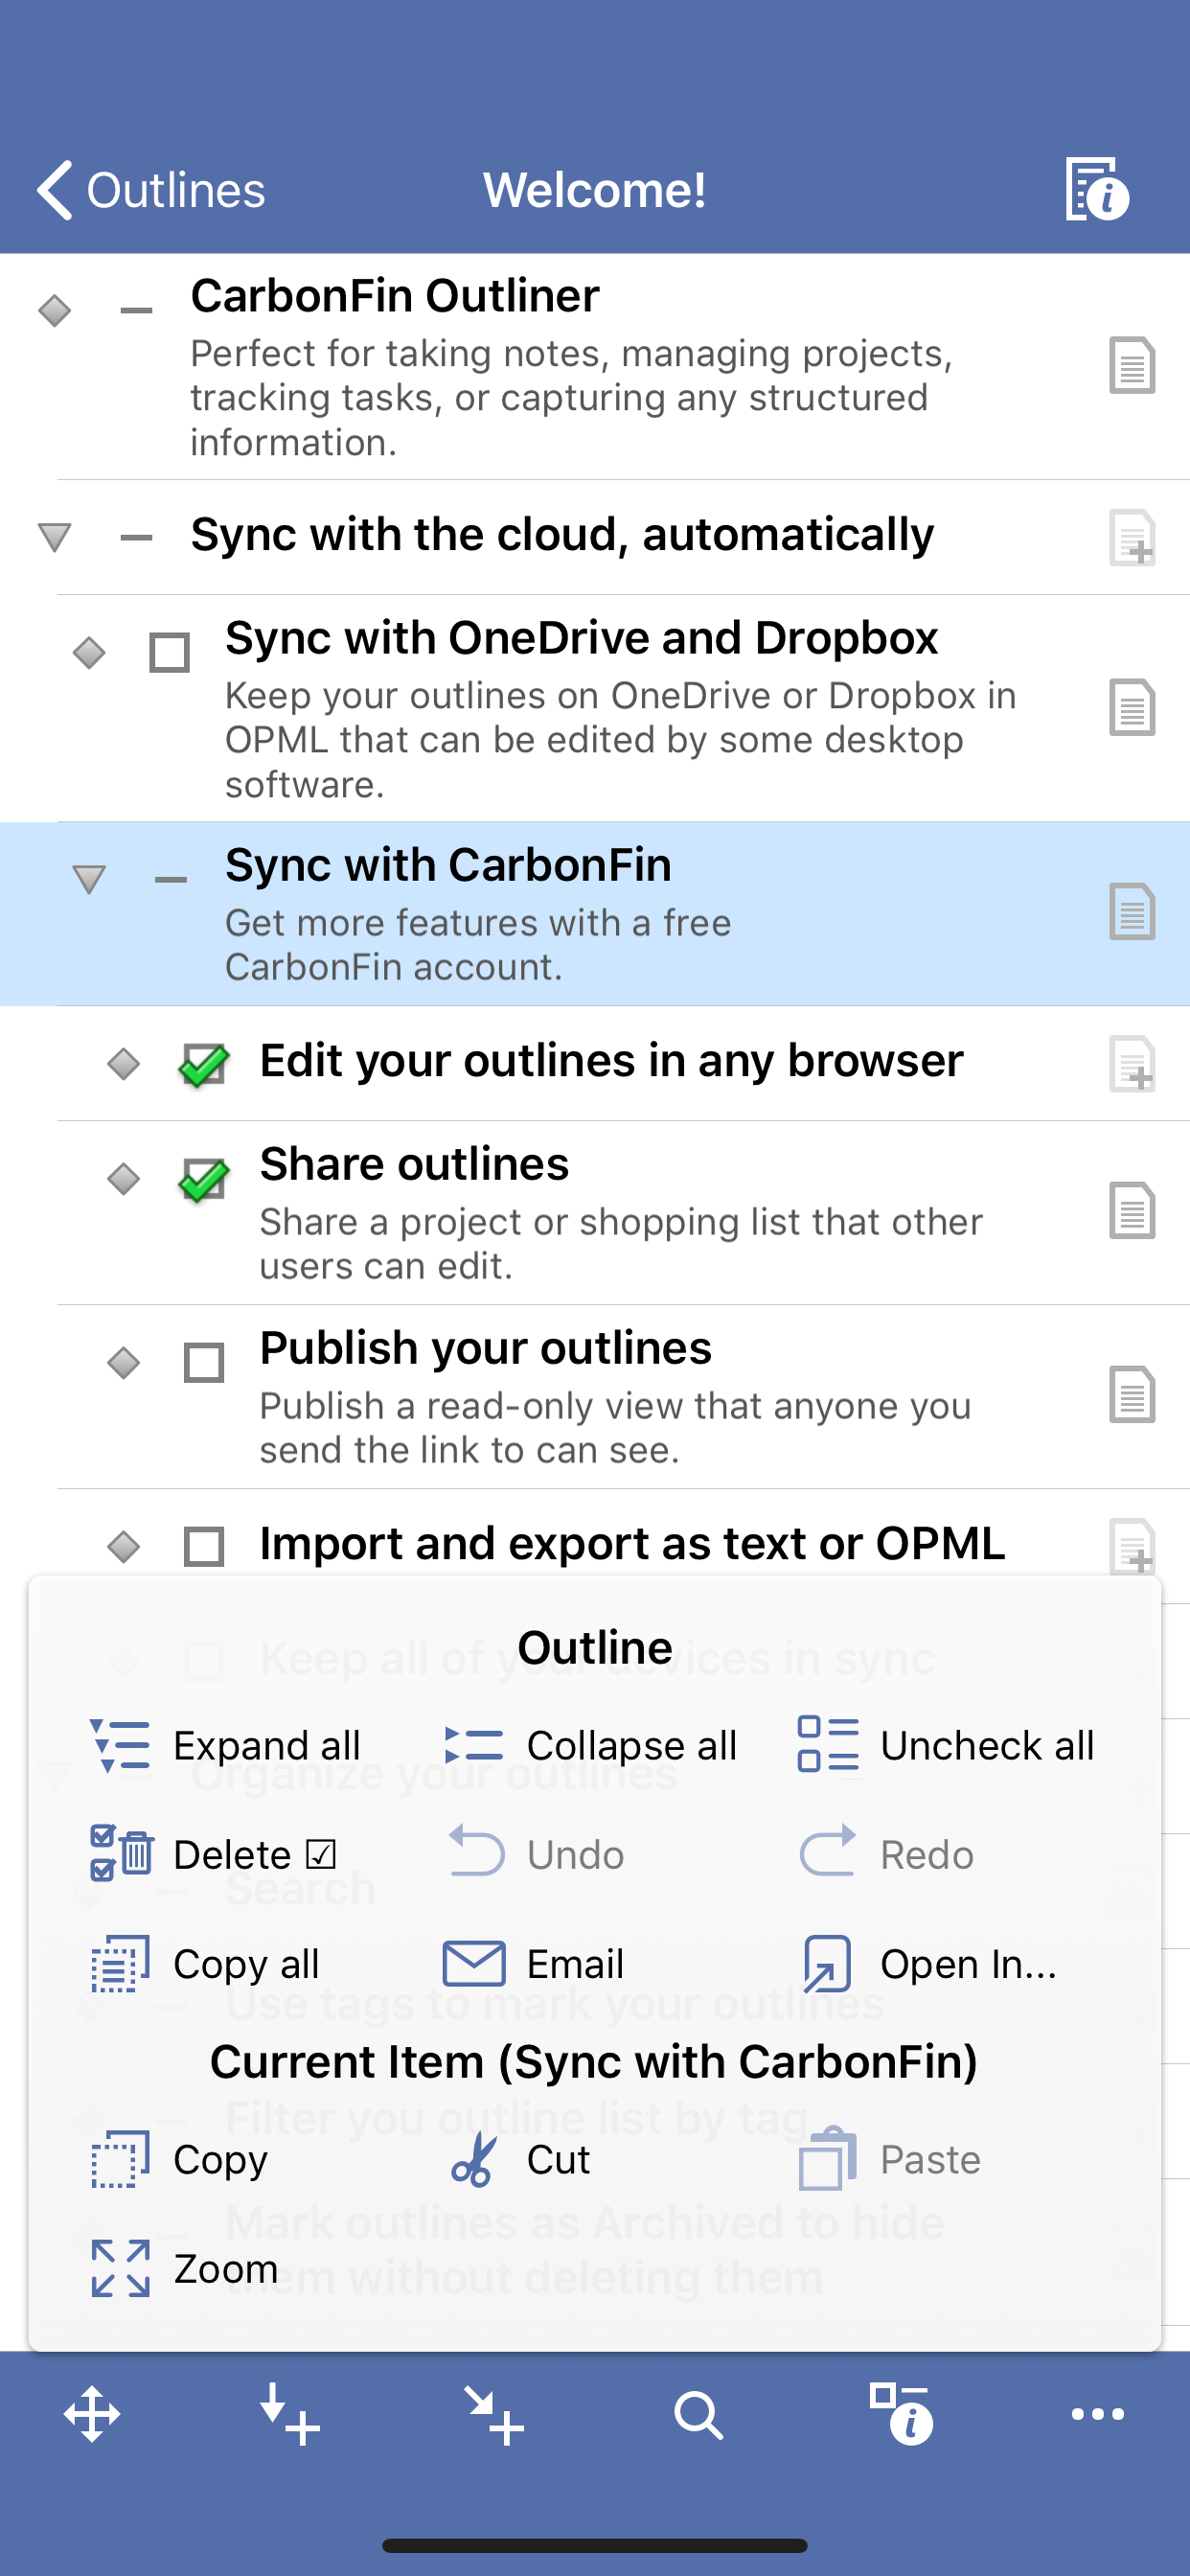Viewport: 1190px width, 2576px height.
Task: Tap diamond bullet of CarbonFin Outliner
Action: pos(54,310)
